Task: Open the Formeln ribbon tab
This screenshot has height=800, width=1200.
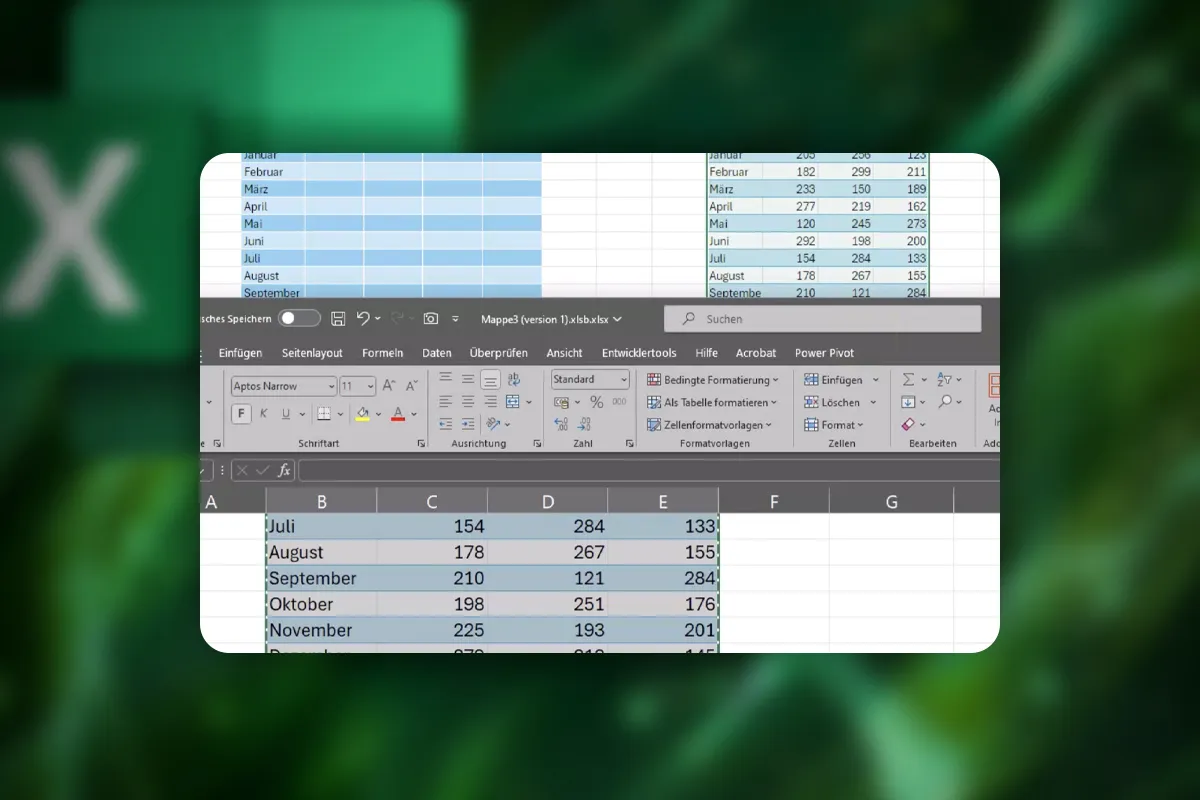Action: pos(382,353)
